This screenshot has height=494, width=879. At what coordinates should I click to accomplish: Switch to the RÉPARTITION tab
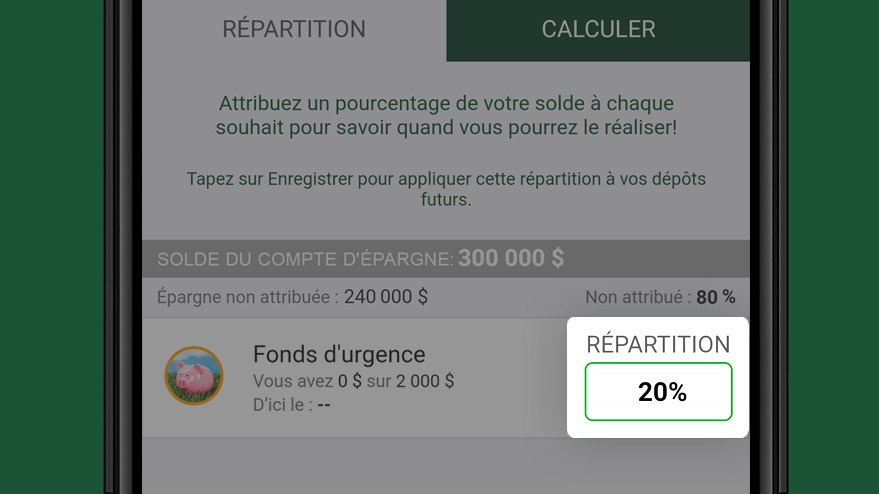(x=294, y=30)
